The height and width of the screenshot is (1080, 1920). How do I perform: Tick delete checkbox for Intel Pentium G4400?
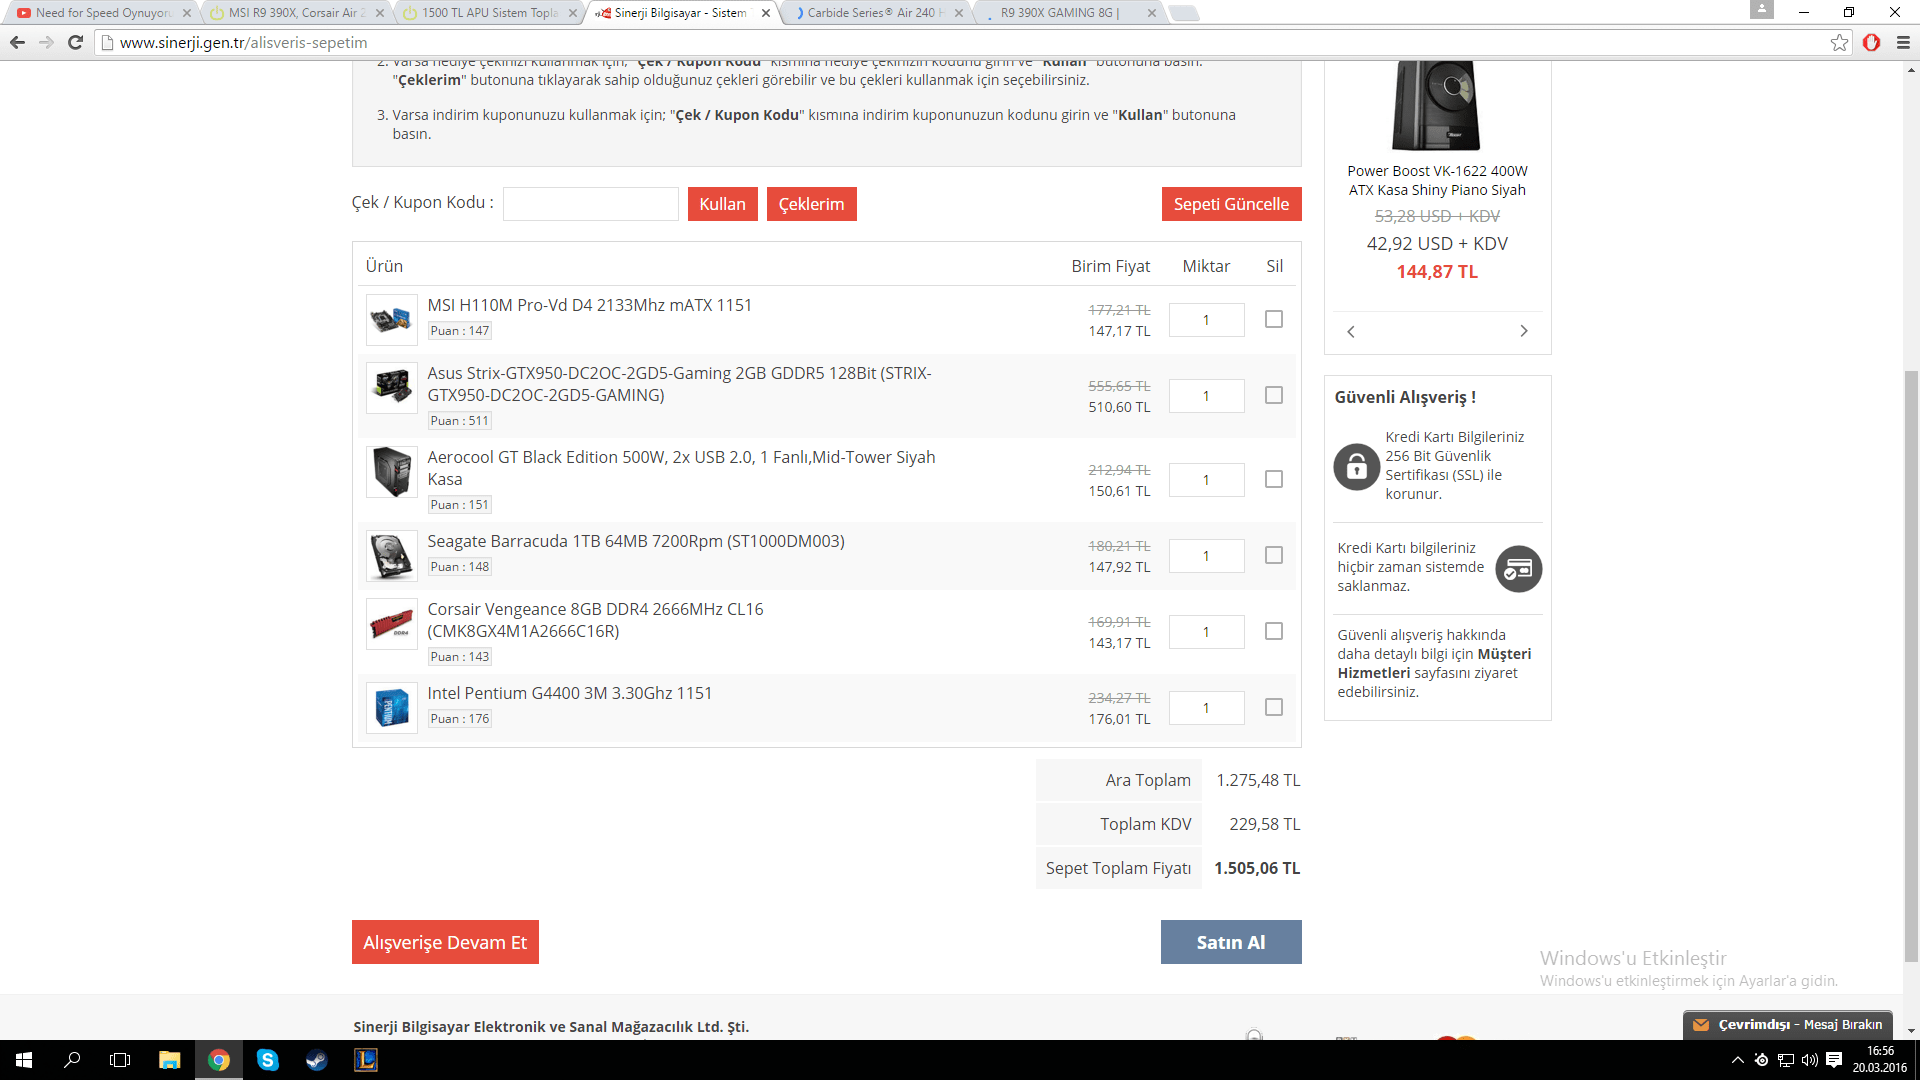1273,707
